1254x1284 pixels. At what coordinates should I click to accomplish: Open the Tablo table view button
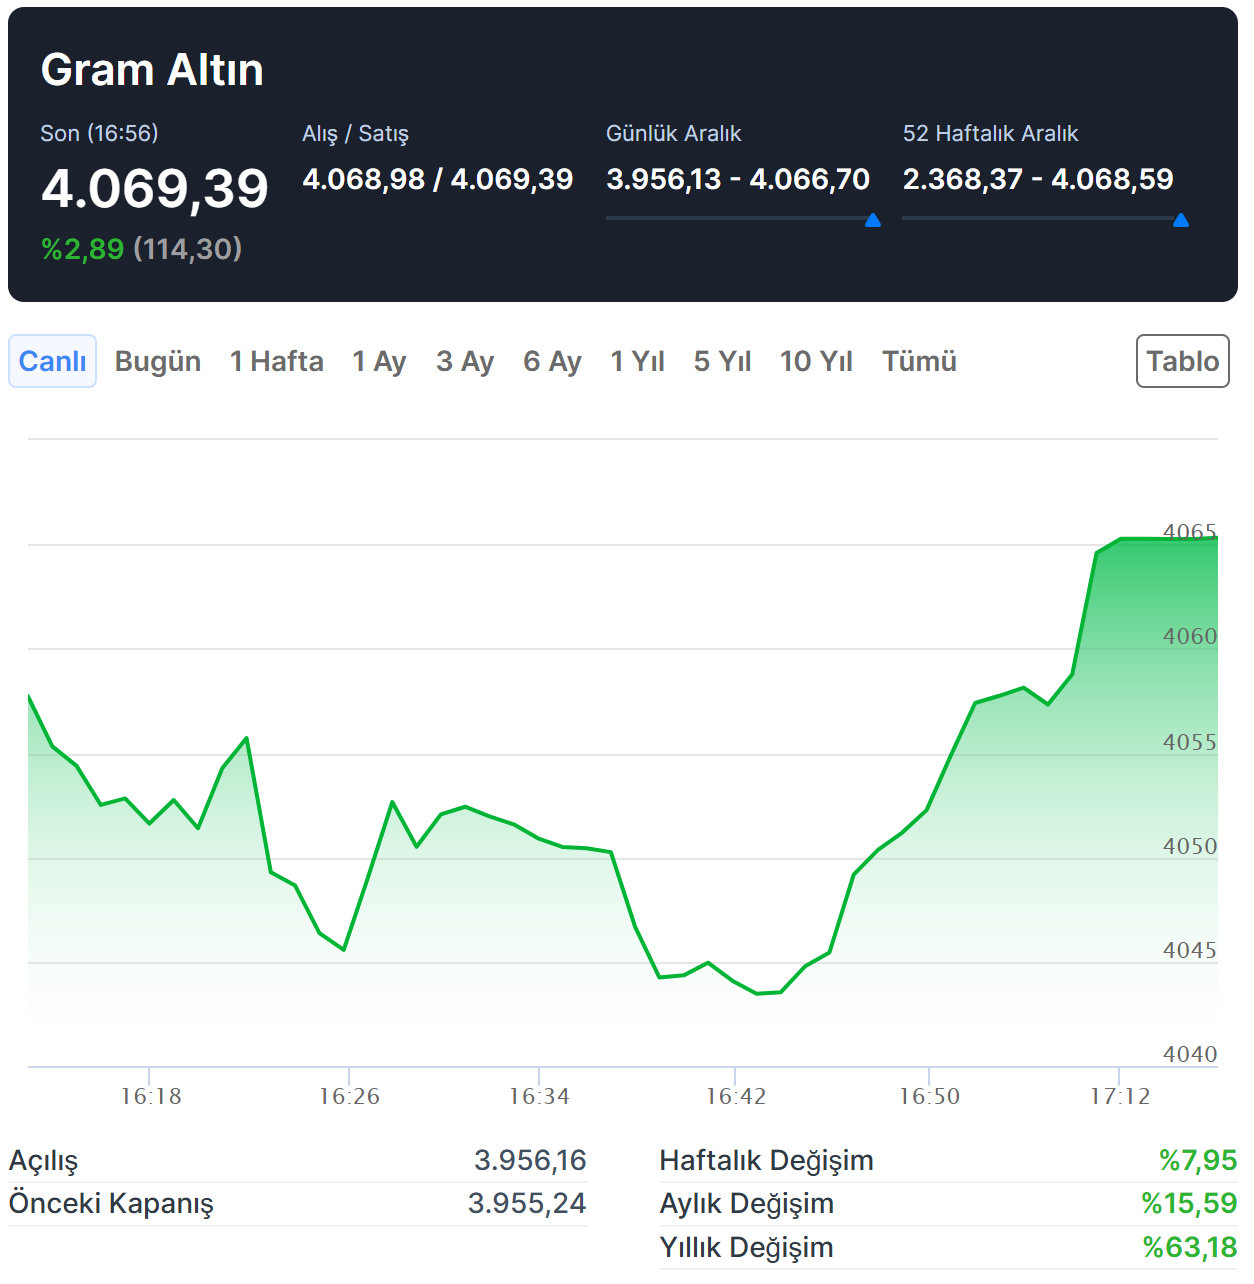[1182, 361]
